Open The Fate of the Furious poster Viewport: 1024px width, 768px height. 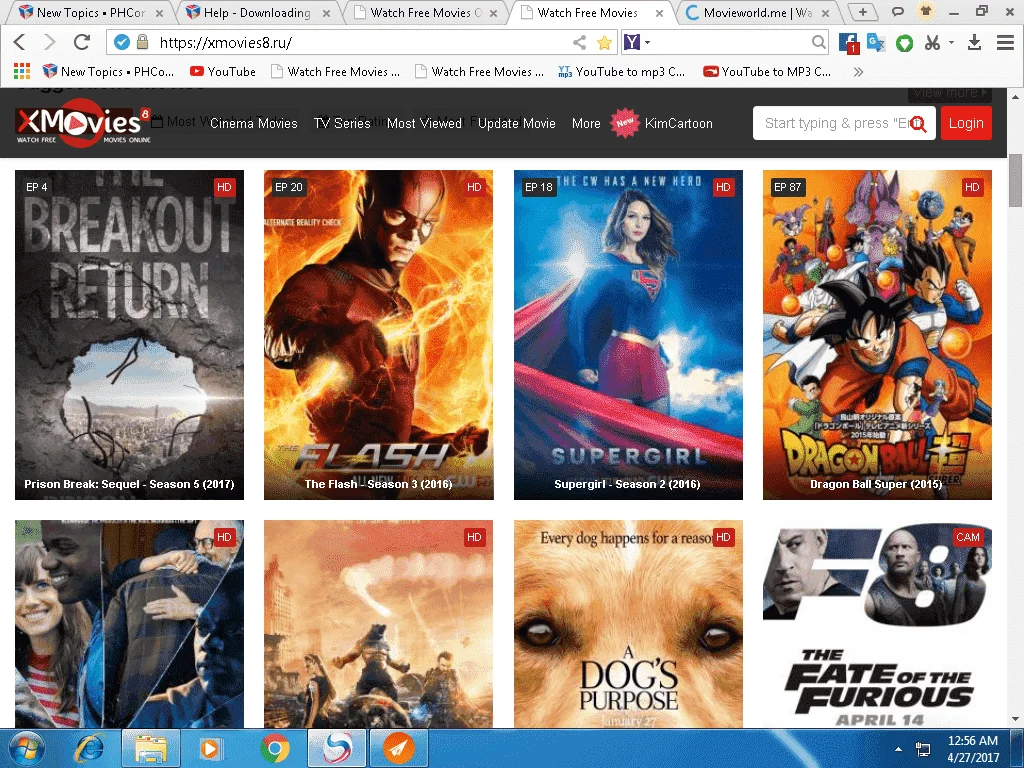[x=877, y=624]
